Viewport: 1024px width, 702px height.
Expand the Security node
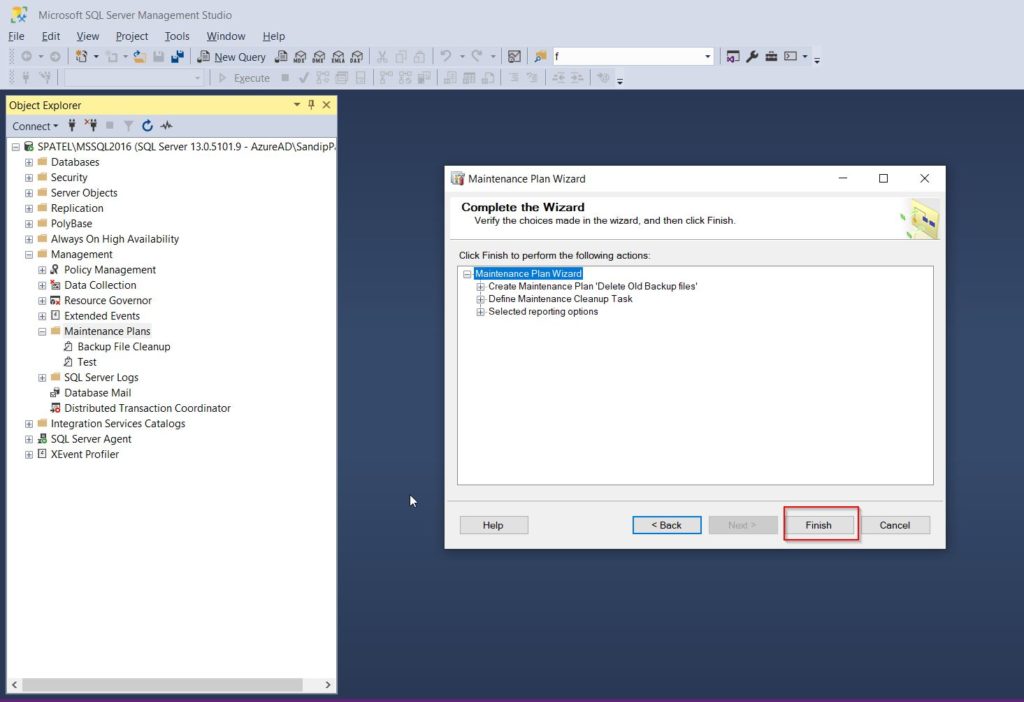[x=29, y=178]
